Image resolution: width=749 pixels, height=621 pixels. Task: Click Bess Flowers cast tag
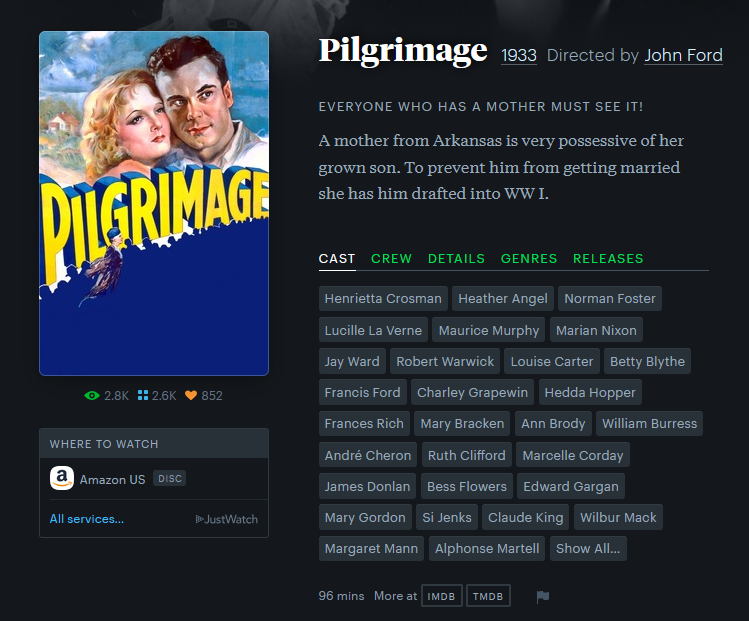coord(467,486)
